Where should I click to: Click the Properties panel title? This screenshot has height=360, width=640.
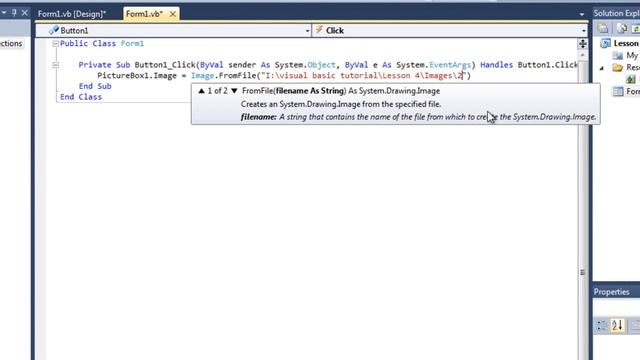(x=611, y=292)
